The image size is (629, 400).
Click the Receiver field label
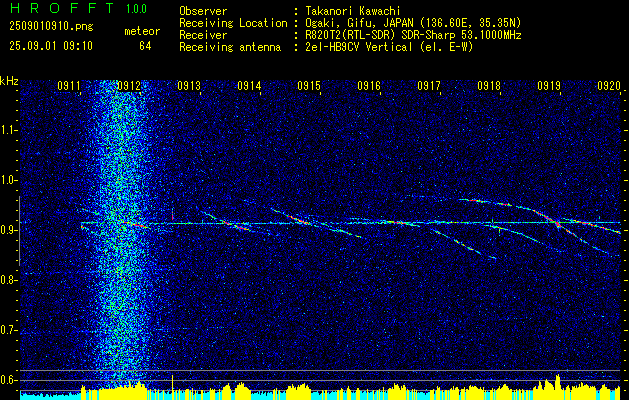tap(203, 35)
